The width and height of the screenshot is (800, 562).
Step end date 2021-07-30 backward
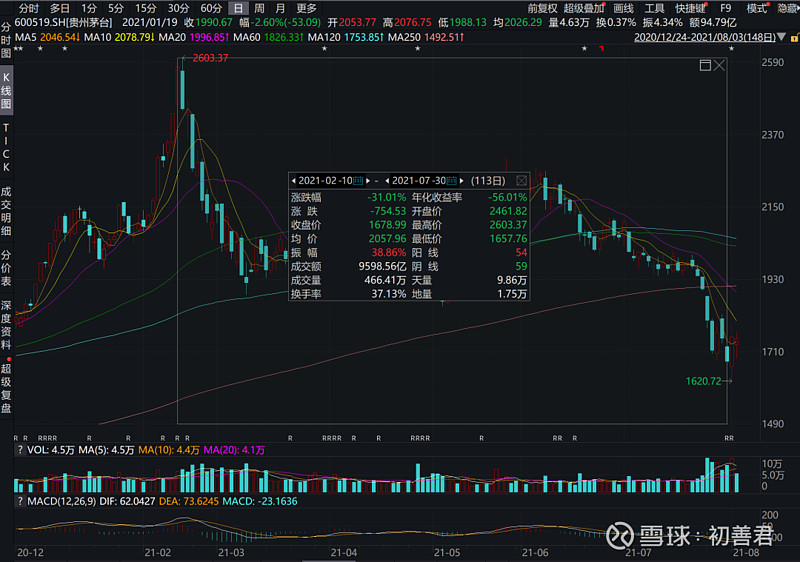click(x=387, y=181)
